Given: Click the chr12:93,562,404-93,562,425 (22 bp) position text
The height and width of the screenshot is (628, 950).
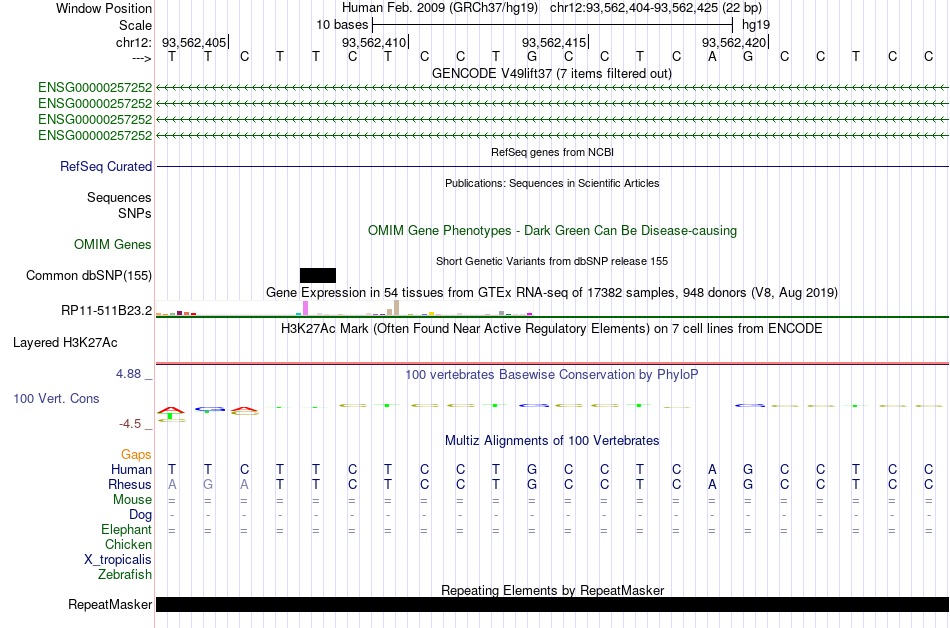Looking at the screenshot, I should tap(656, 8).
